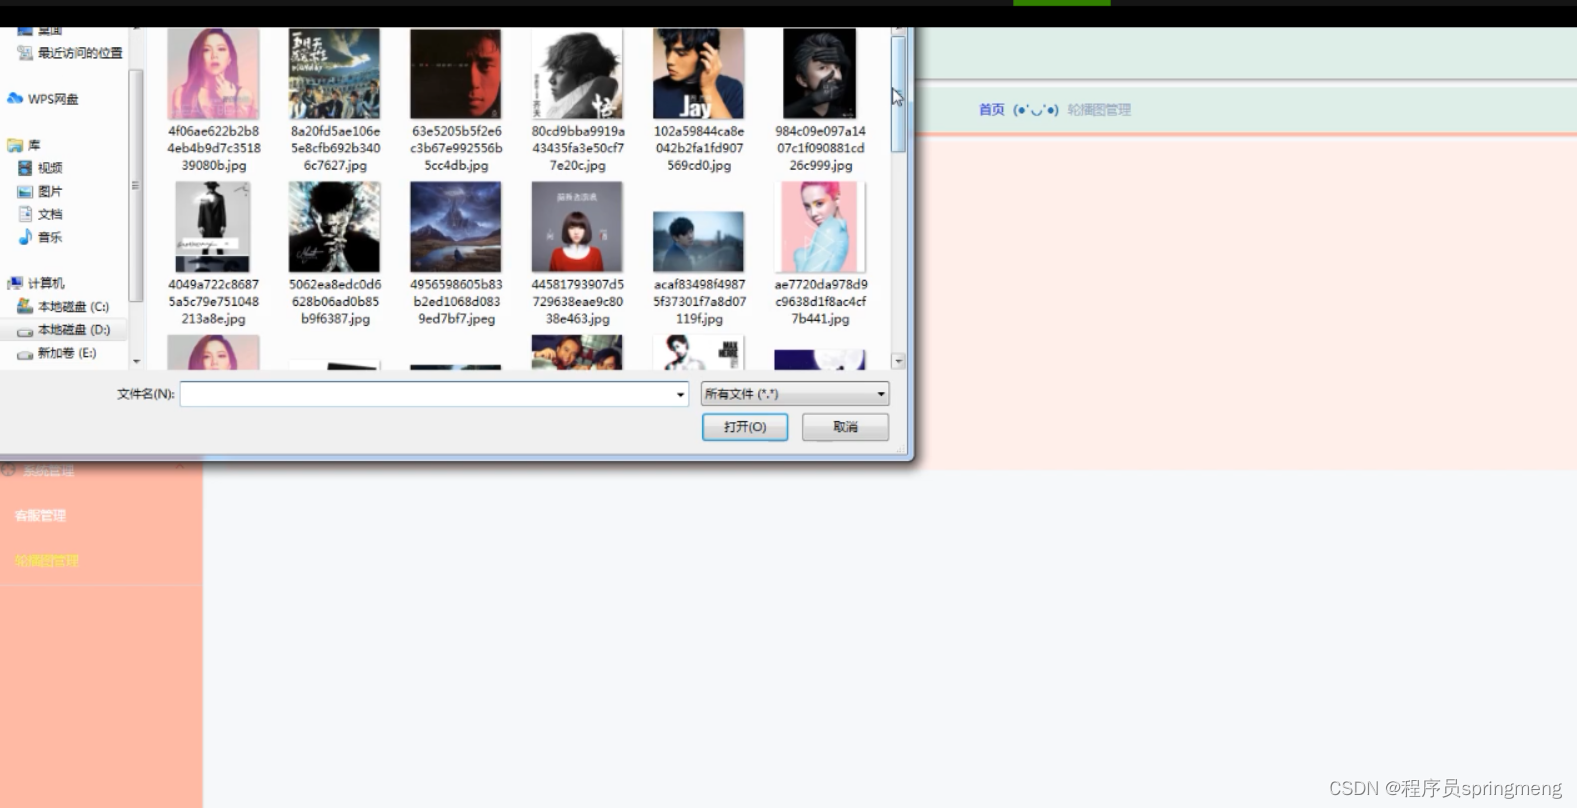1577x808 pixels.
Task: Click the navigation pane scroll-down arrow
Action: 136,361
